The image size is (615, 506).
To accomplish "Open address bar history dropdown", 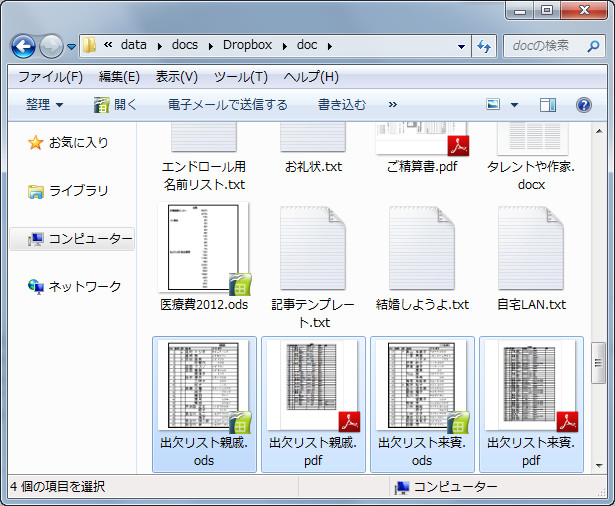I will click(x=462, y=46).
